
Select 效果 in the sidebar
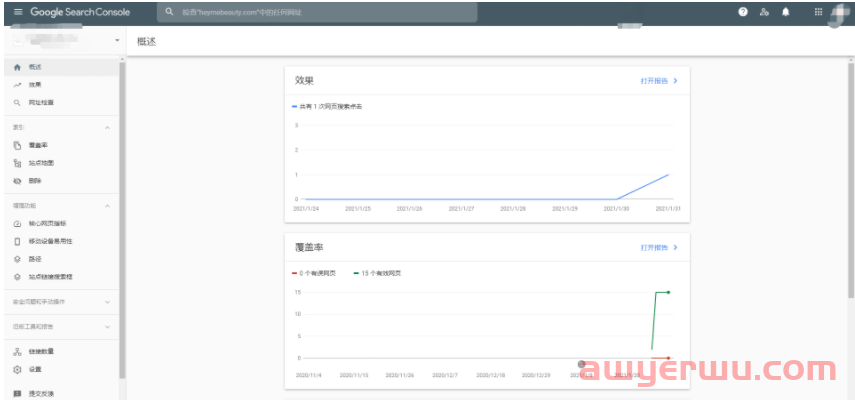point(35,85)
